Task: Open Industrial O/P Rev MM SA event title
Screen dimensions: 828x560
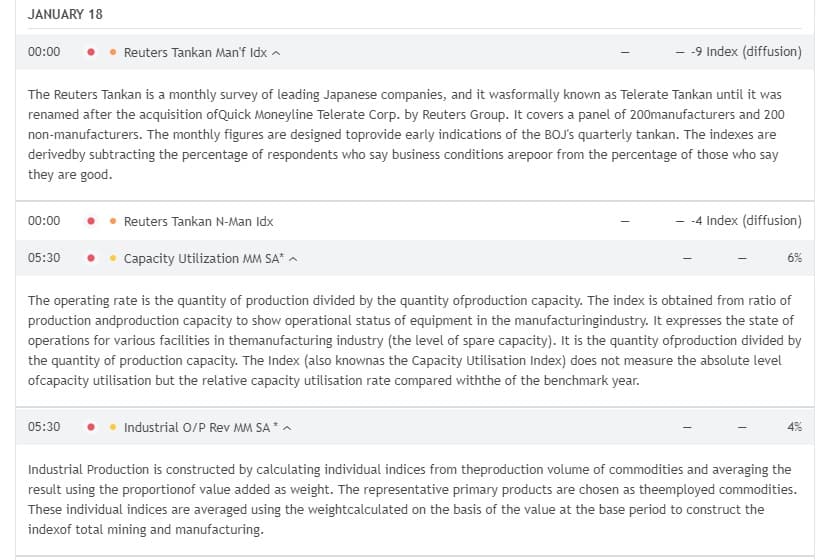Action: click(201, 427)
